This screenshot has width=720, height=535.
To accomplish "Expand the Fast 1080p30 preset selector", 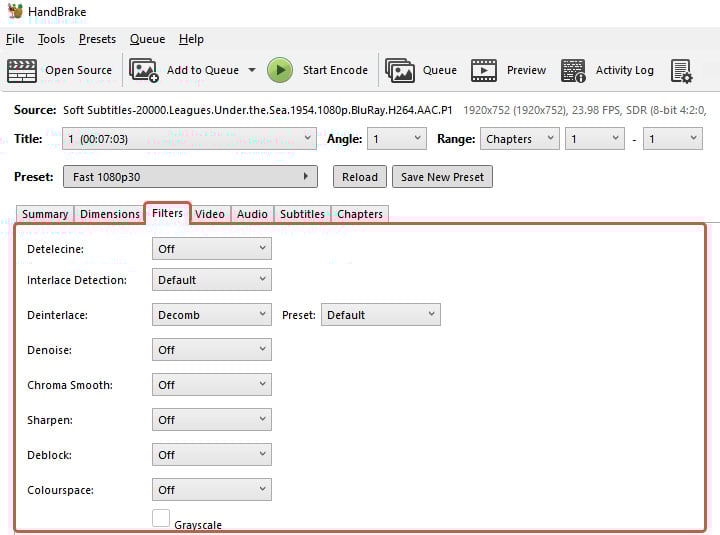I will [x=190, y=177].
